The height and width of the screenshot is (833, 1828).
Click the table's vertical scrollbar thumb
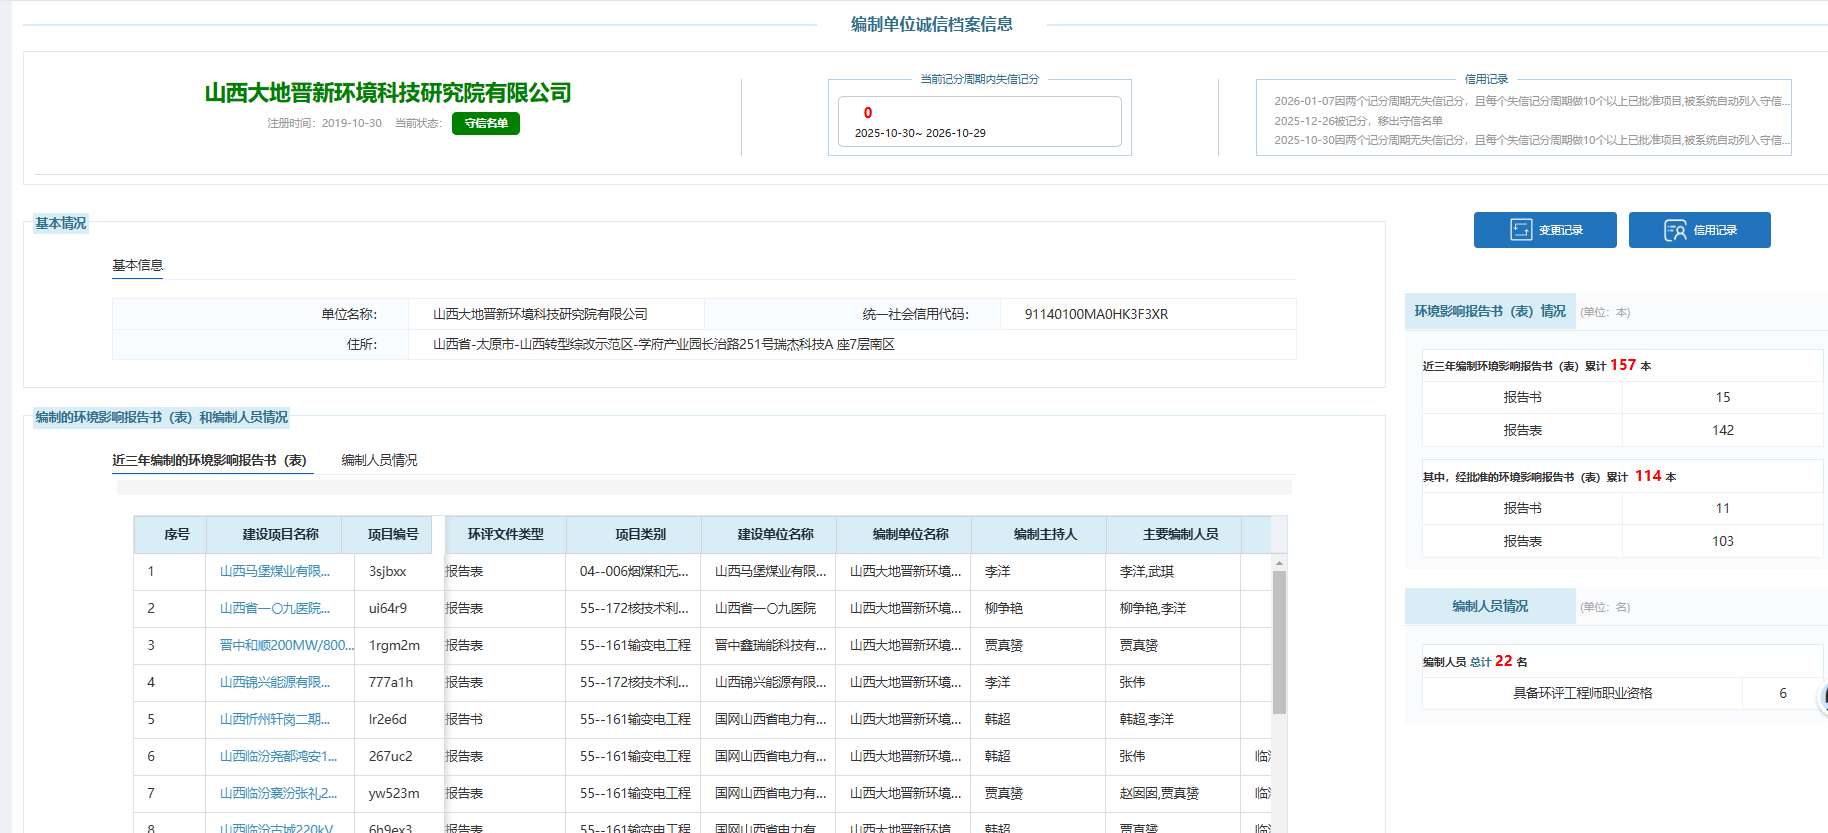click(1279, 642)
